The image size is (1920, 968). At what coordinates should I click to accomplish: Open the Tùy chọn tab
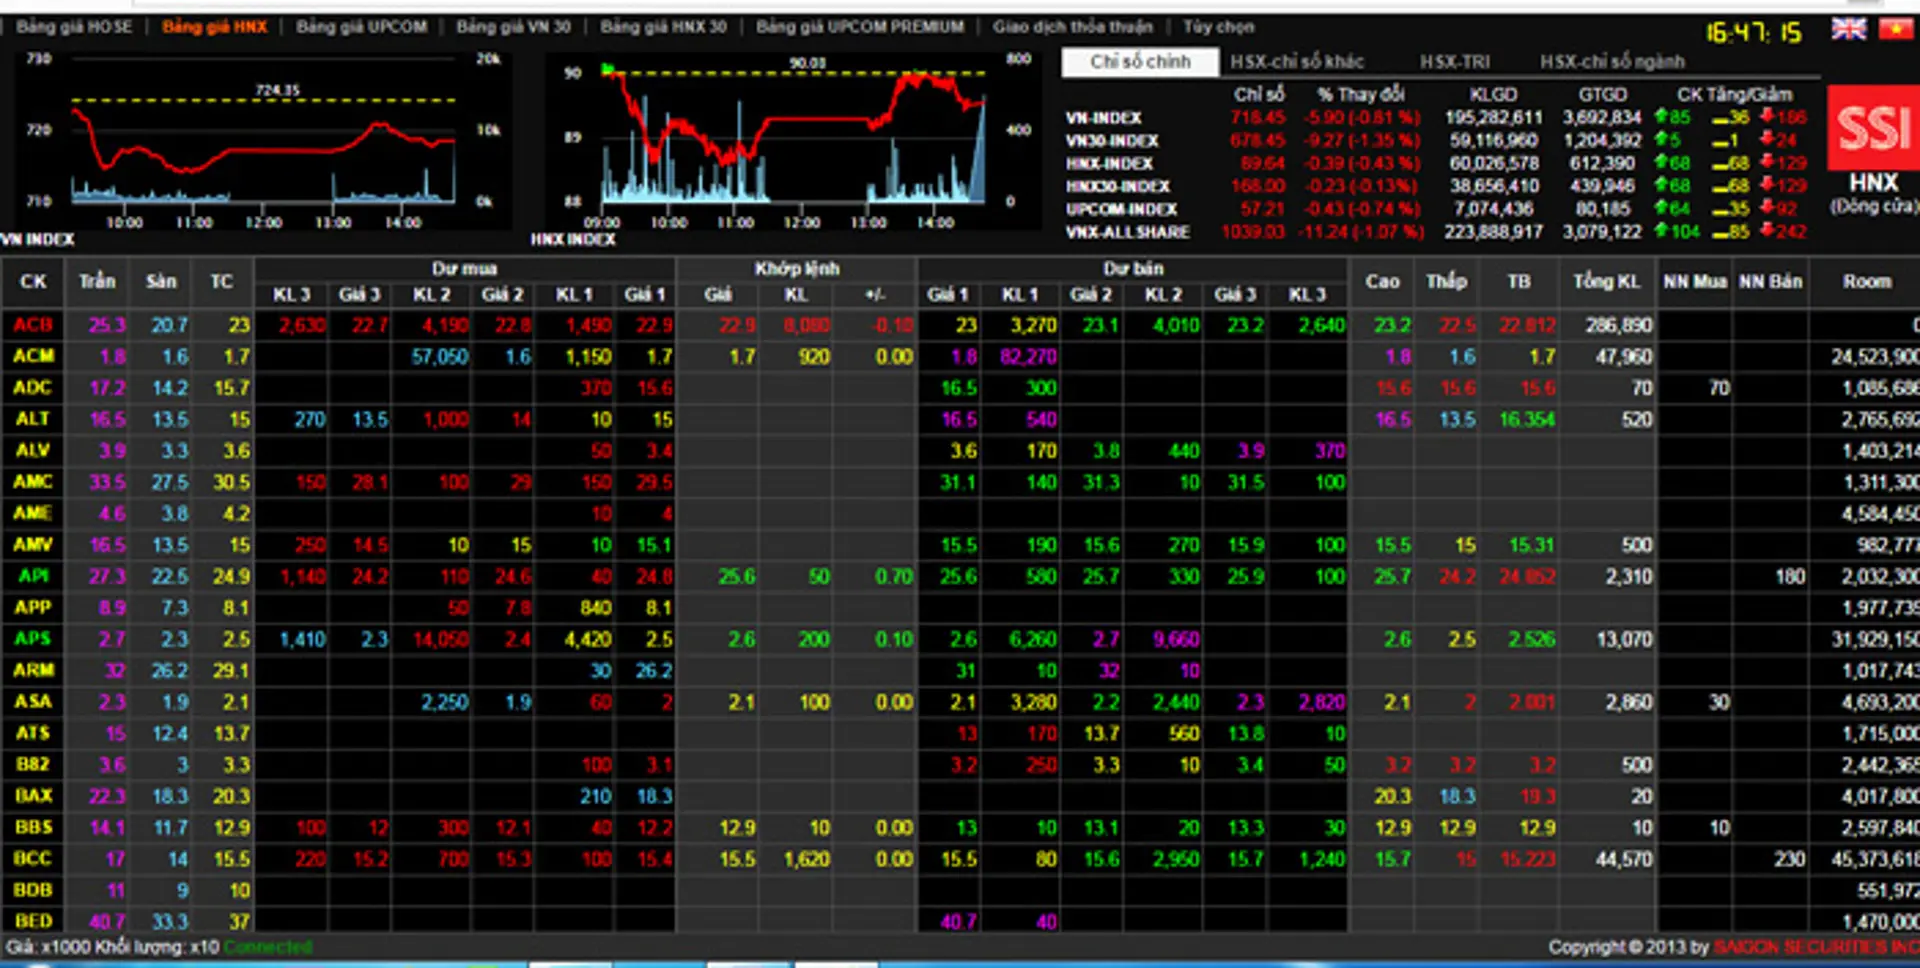[x=1218, y=27]
